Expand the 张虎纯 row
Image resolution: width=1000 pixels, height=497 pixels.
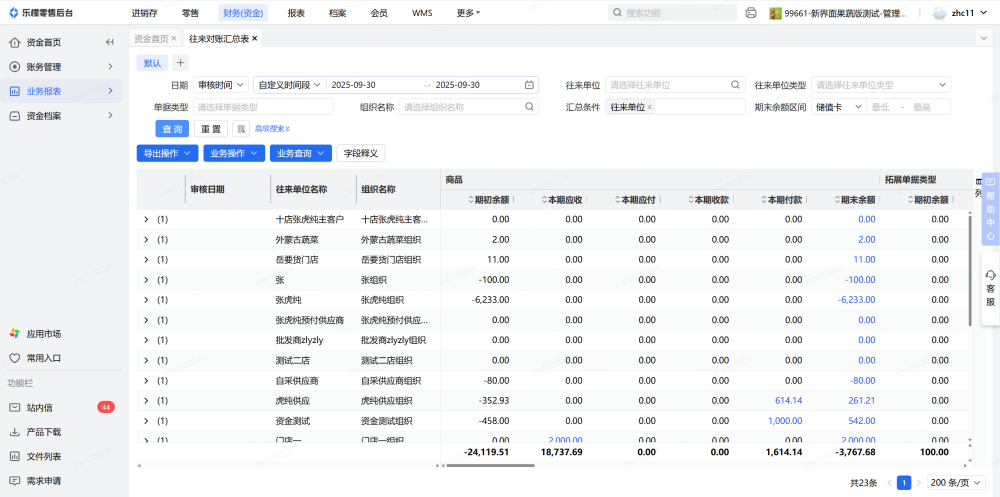click(146, 300)
